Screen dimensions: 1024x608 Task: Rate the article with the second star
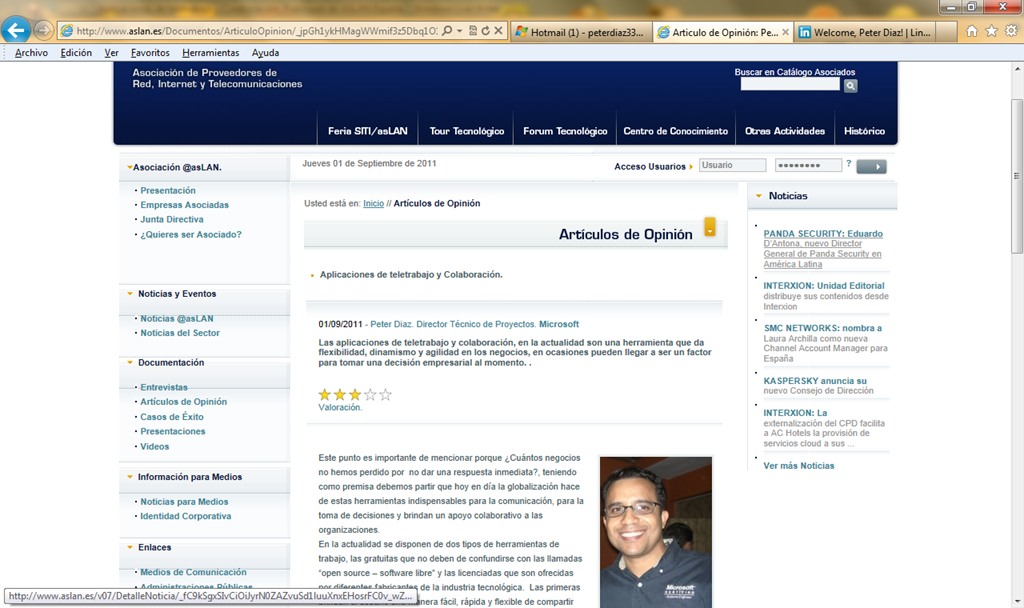(340, 394)
